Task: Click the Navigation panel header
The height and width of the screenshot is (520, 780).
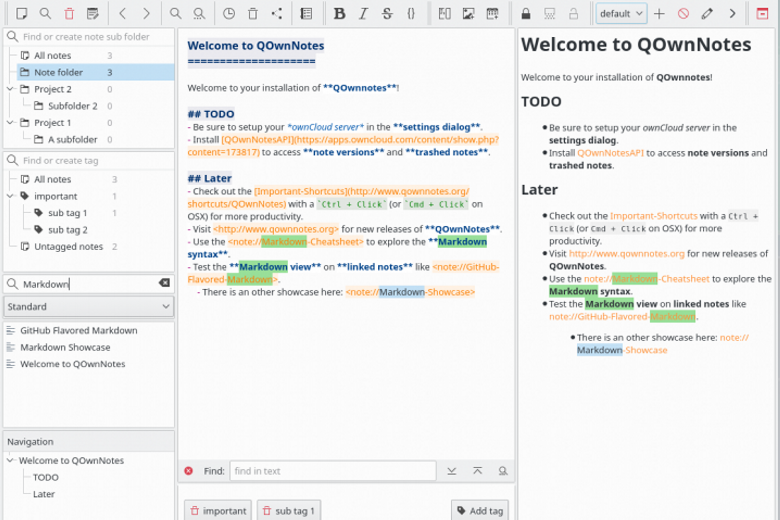Action: [89, 442]
